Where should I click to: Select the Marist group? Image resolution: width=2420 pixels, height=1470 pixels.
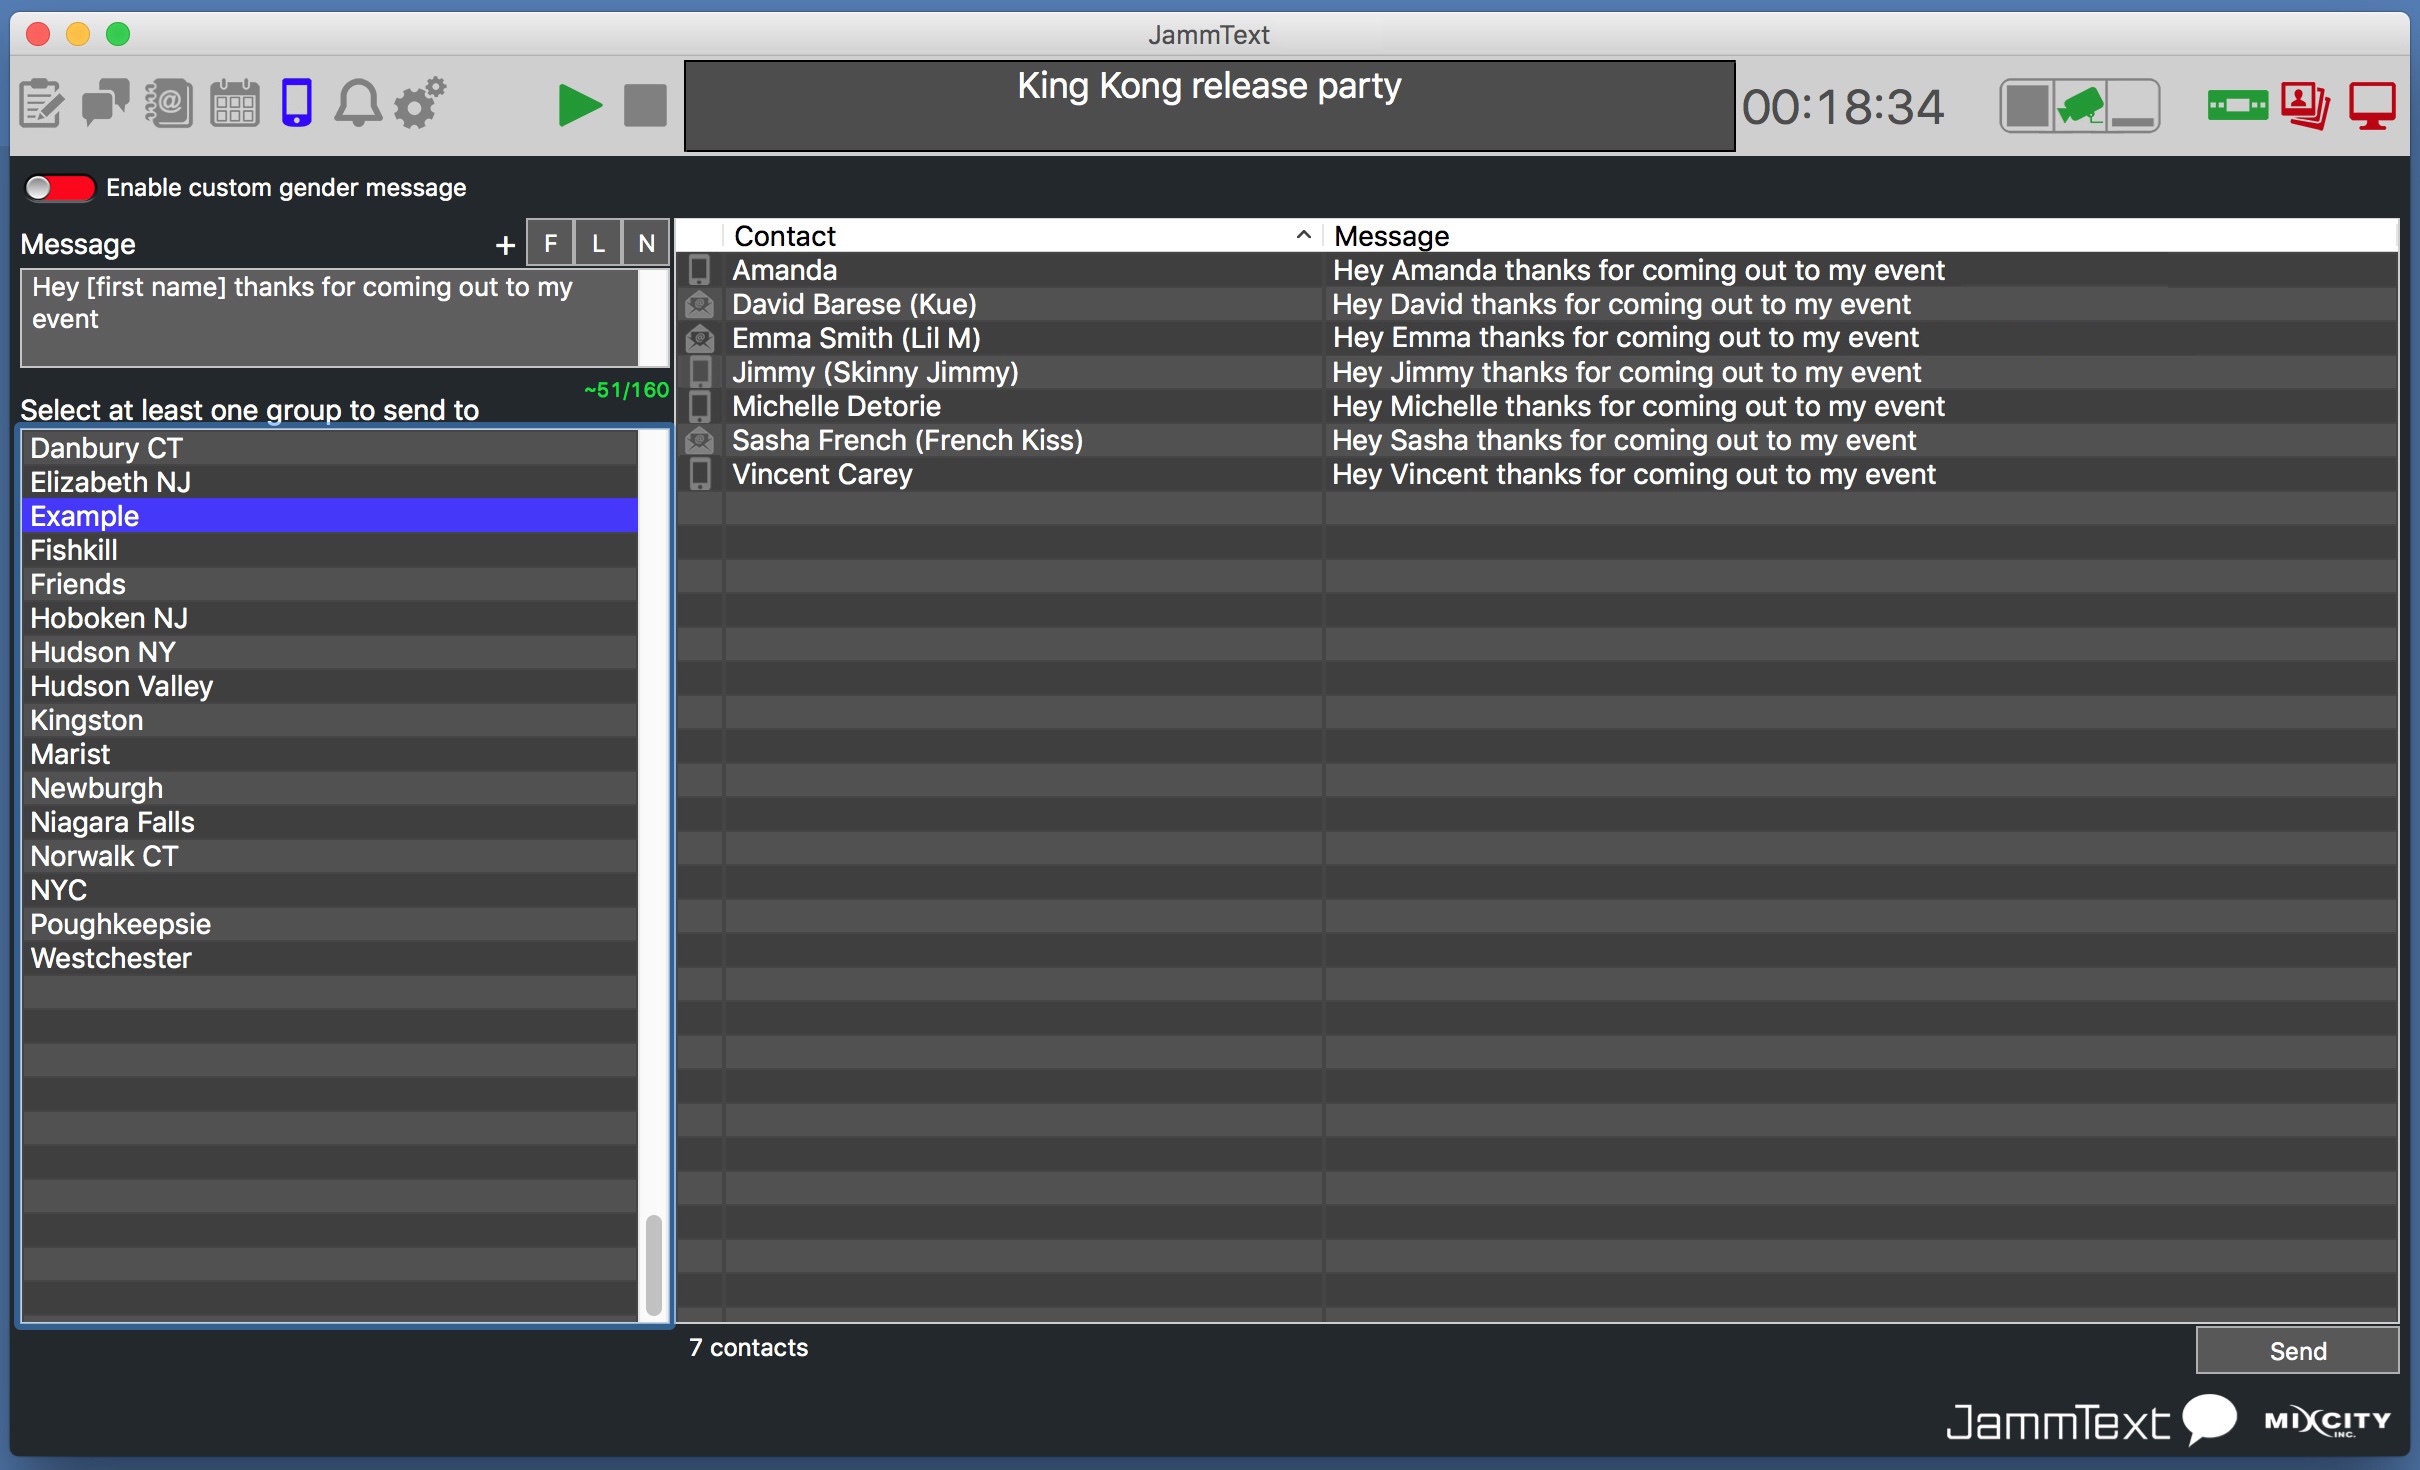coord(329,754)
